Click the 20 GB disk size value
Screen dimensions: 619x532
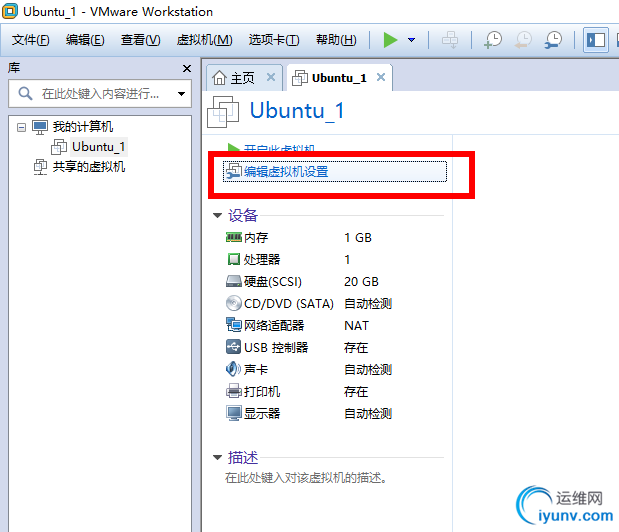point(361,282)
